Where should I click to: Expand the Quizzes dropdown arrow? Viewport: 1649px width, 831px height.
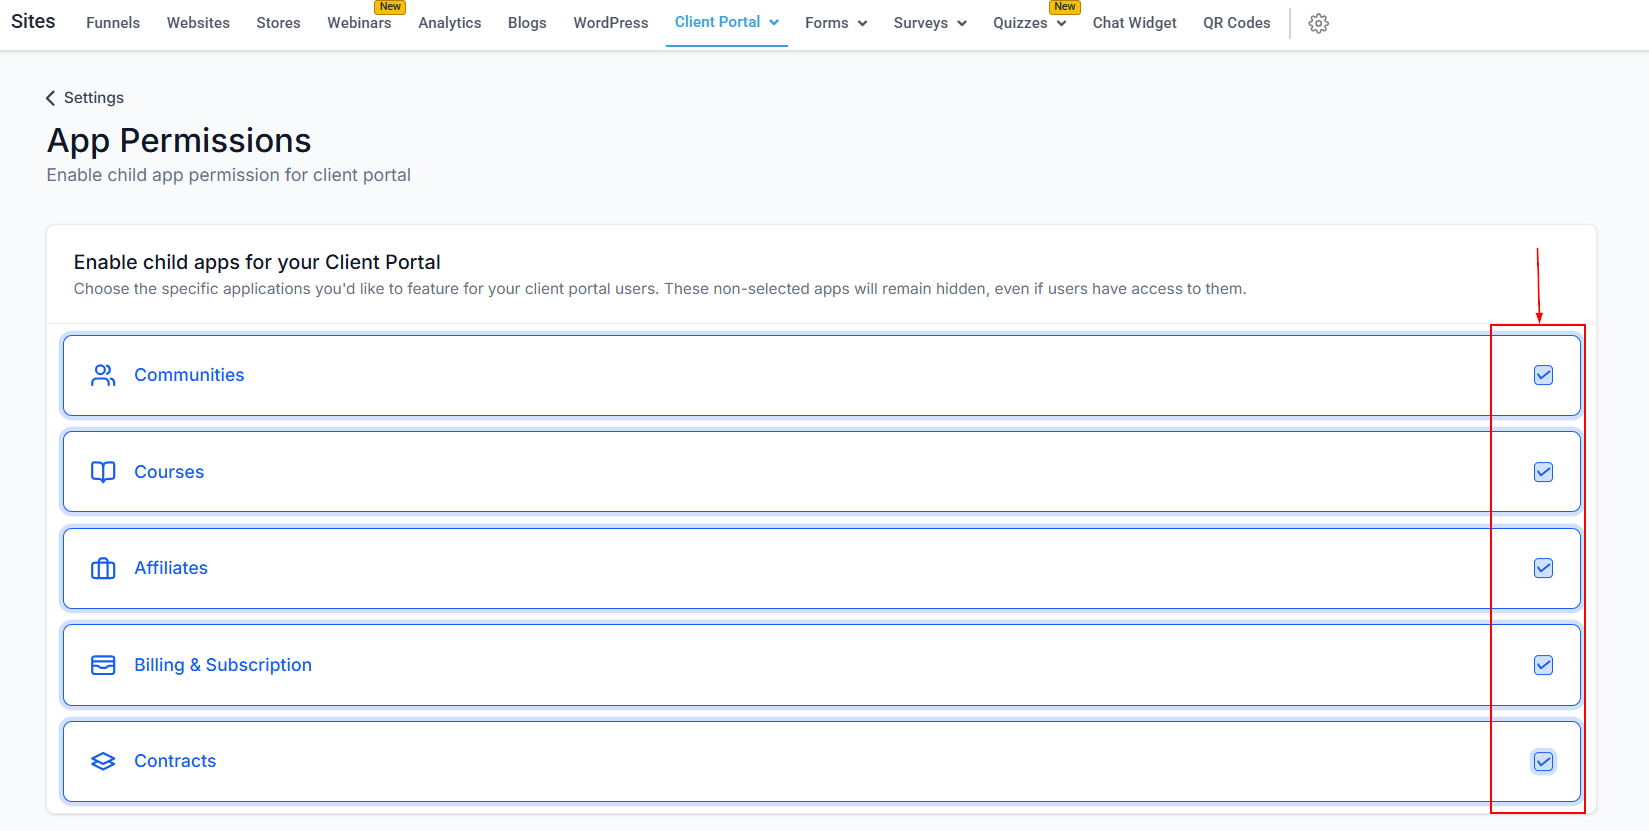tap(1061, 23)
